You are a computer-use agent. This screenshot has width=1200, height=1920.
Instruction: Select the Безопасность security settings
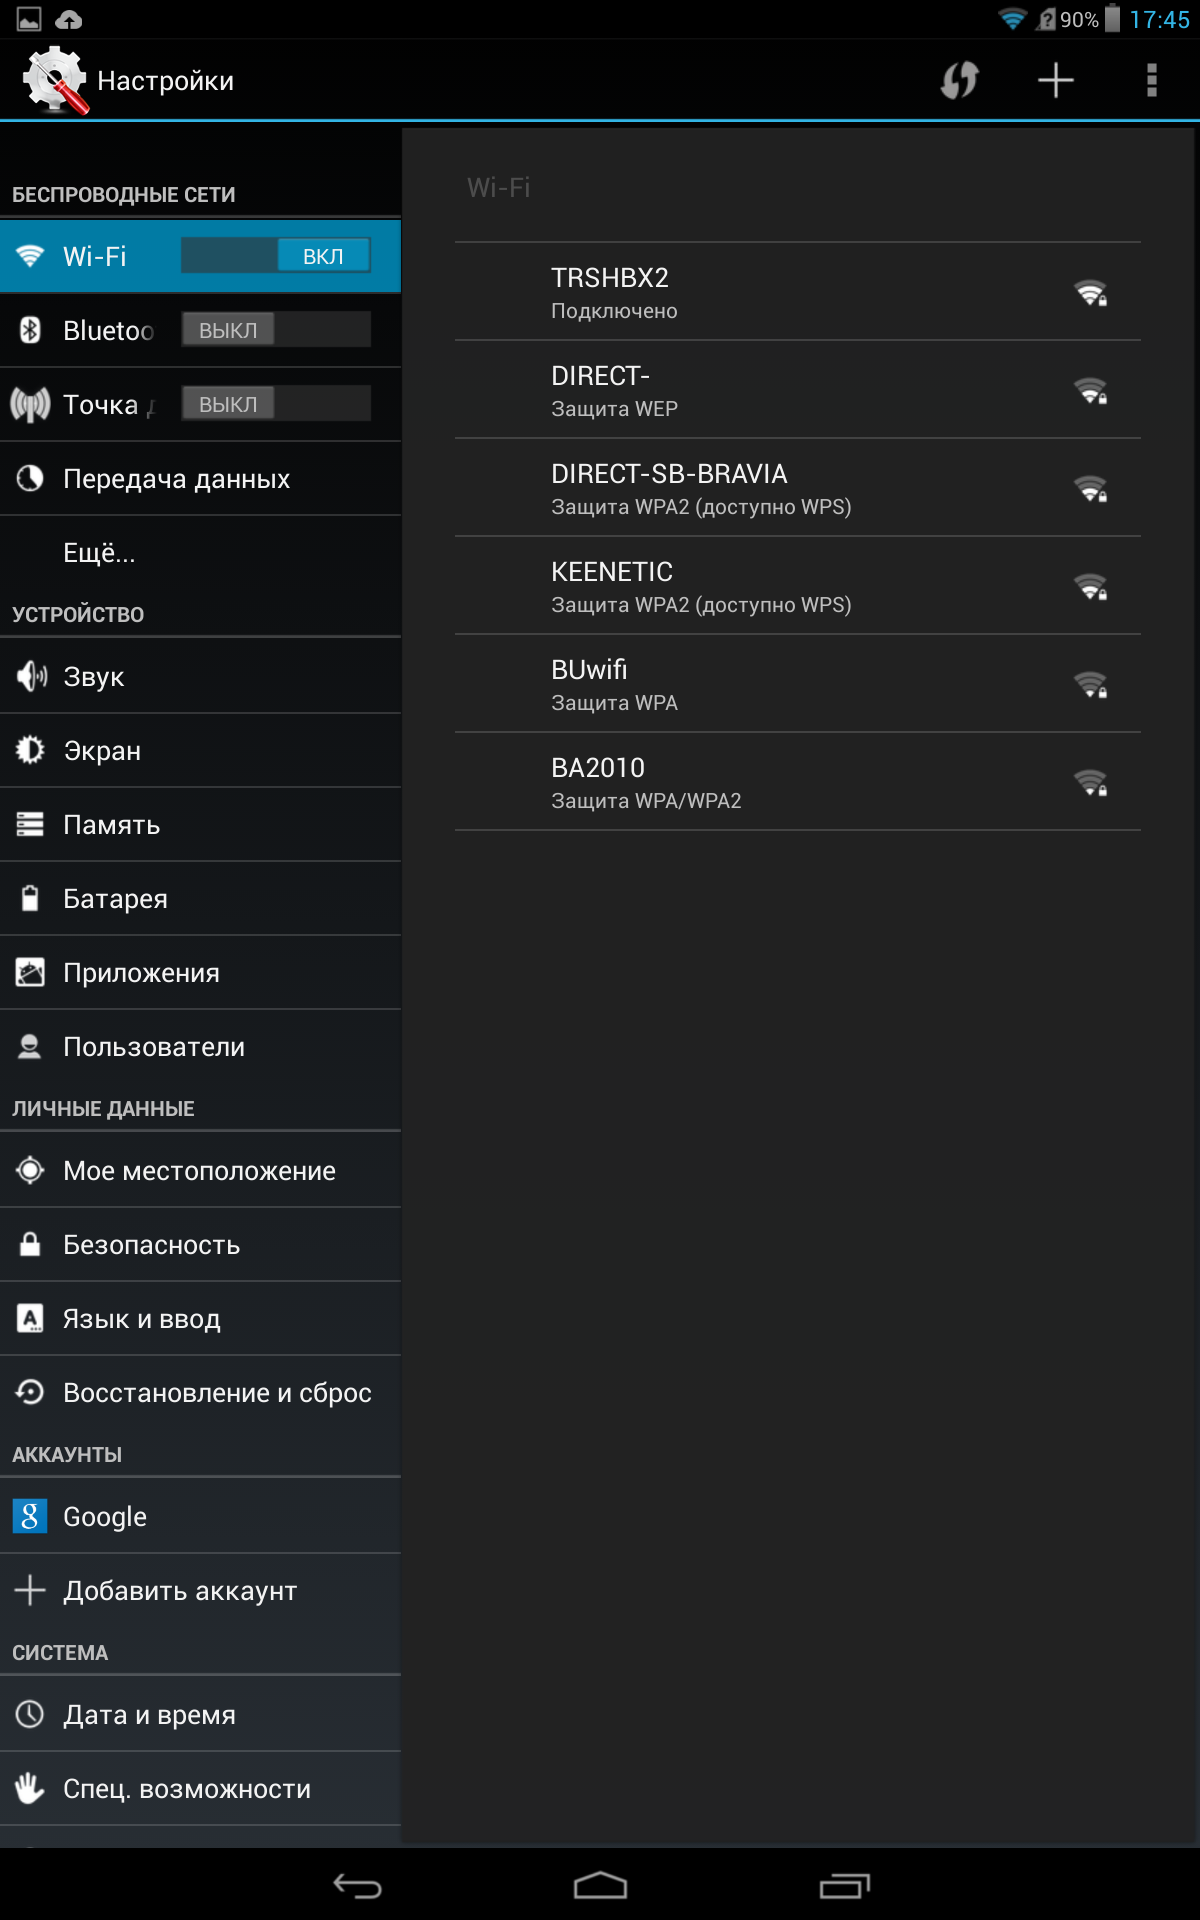[200, 1245]
